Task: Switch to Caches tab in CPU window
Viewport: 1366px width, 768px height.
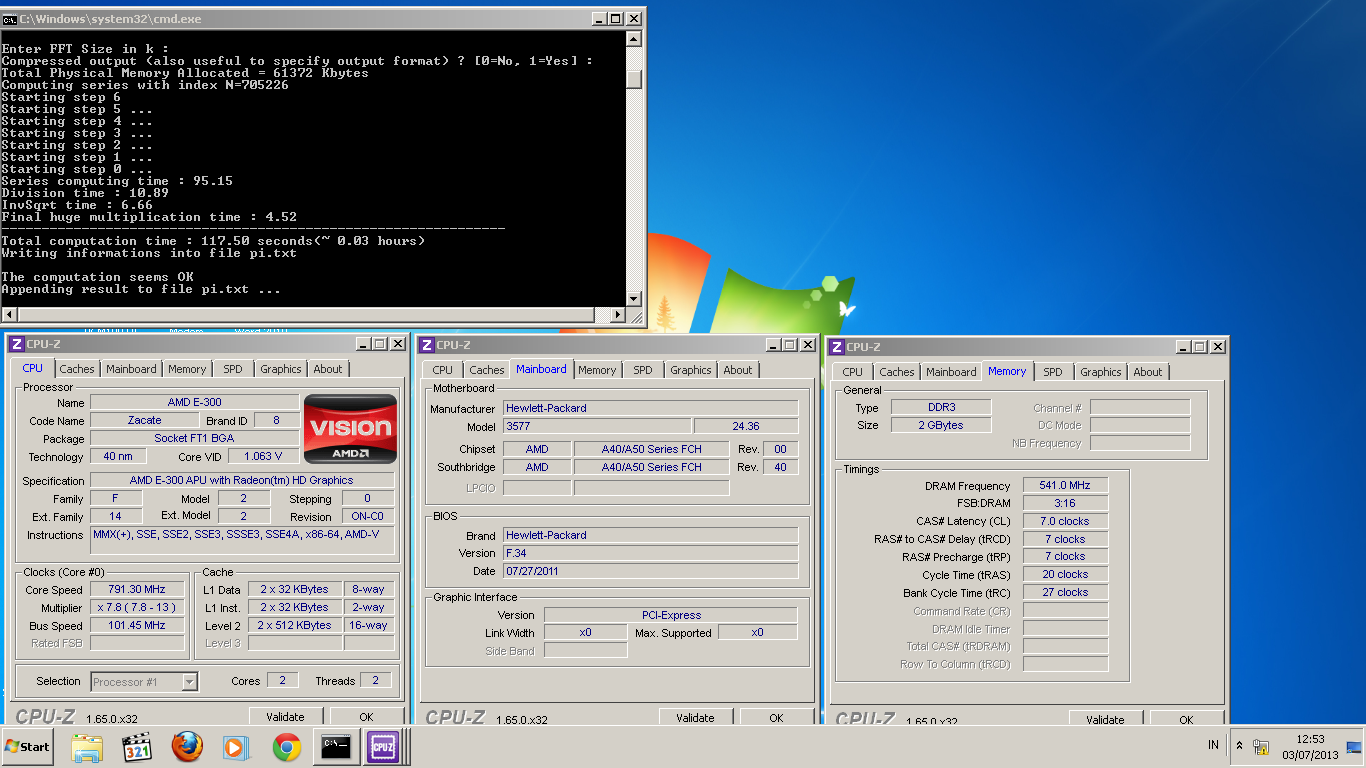Action: tap(77, 369)
